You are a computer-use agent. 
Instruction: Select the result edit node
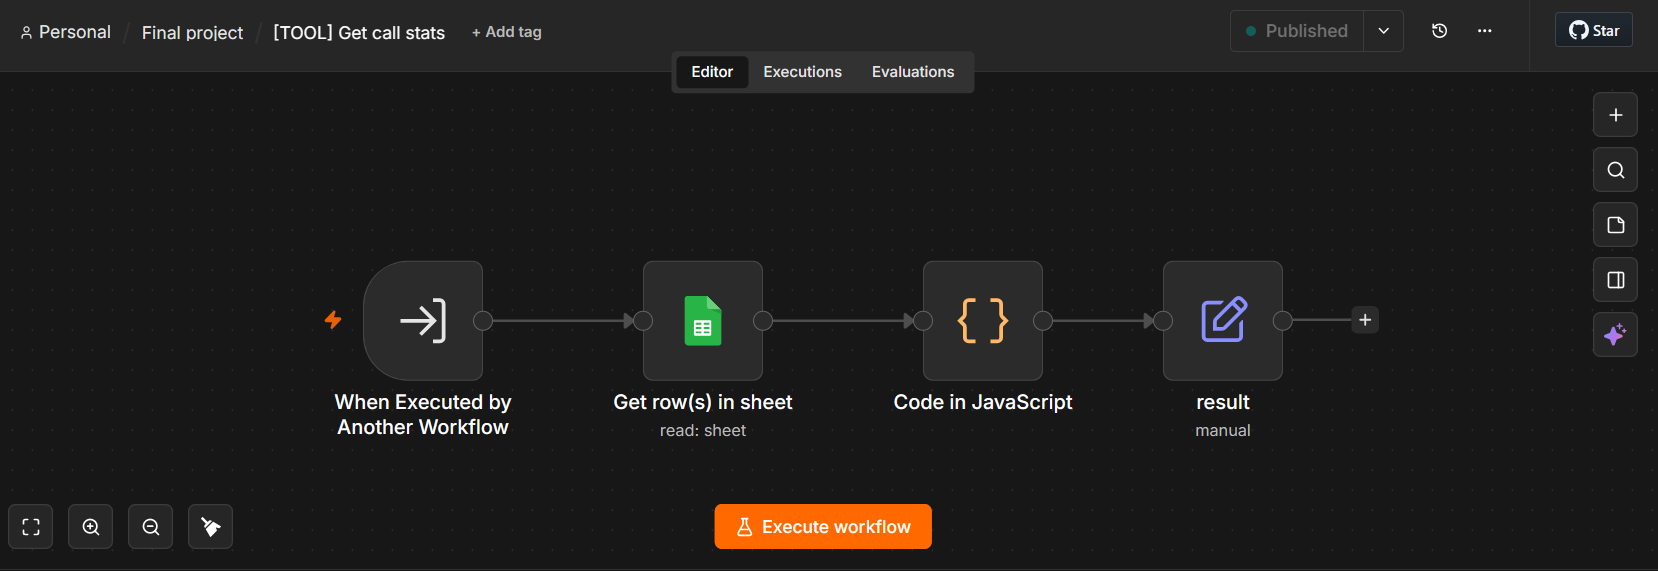(x=1223, y=321)
